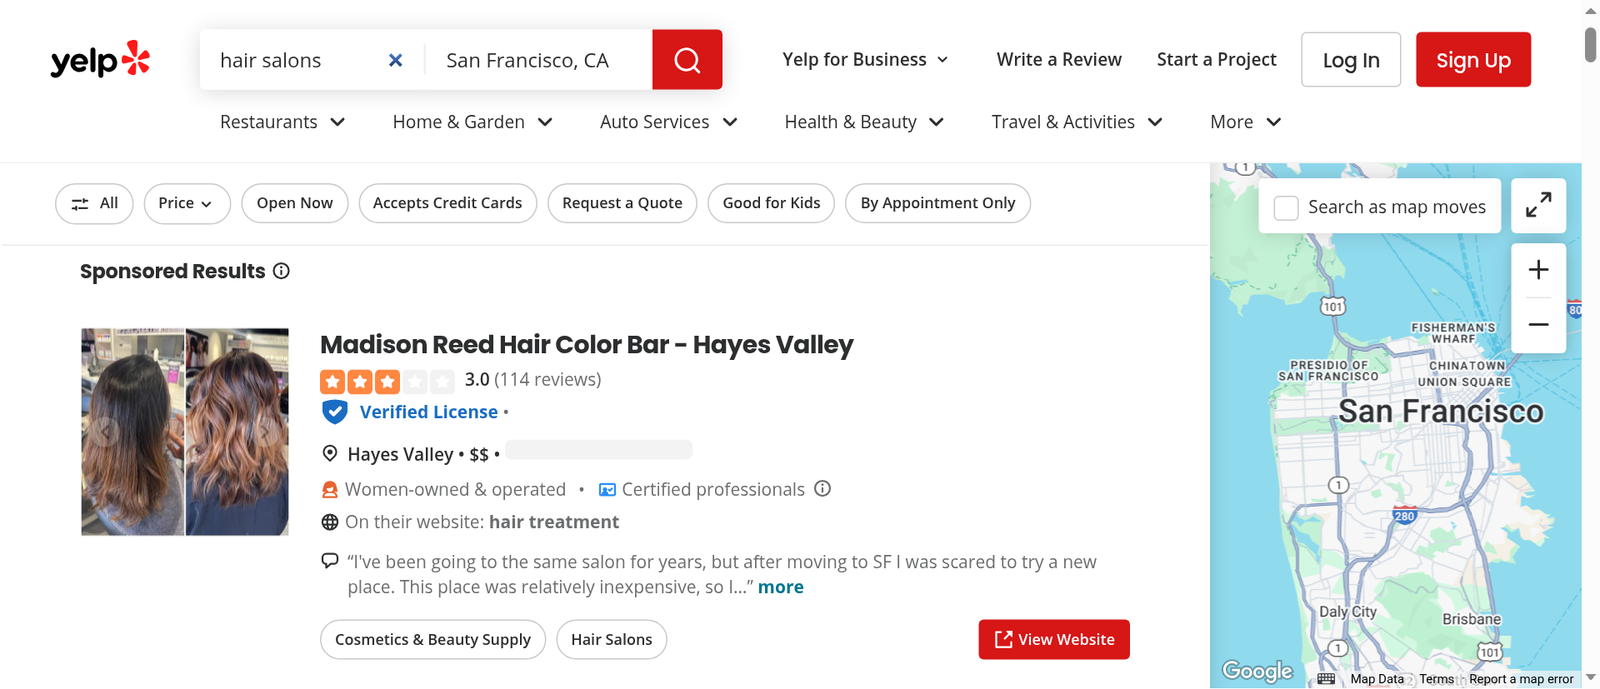Focus the San Francisco, CA location field
1600x689 pixels.
(x=539, y=60)
